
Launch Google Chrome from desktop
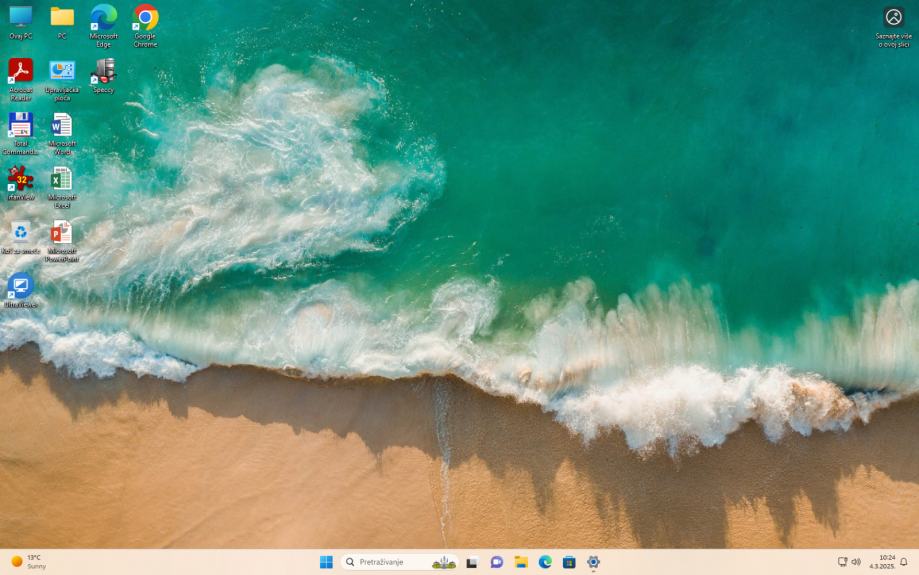click(145, 25)
